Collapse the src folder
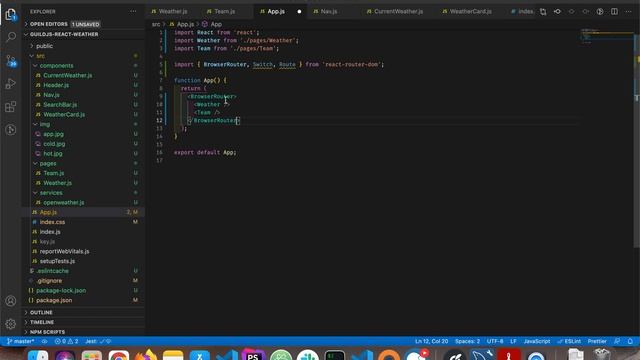 pos(83,56)
